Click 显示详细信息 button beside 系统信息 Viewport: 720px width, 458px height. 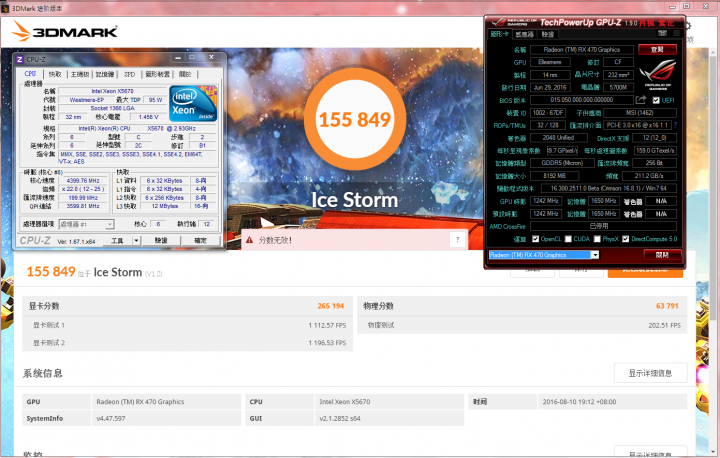coord(650,373)
